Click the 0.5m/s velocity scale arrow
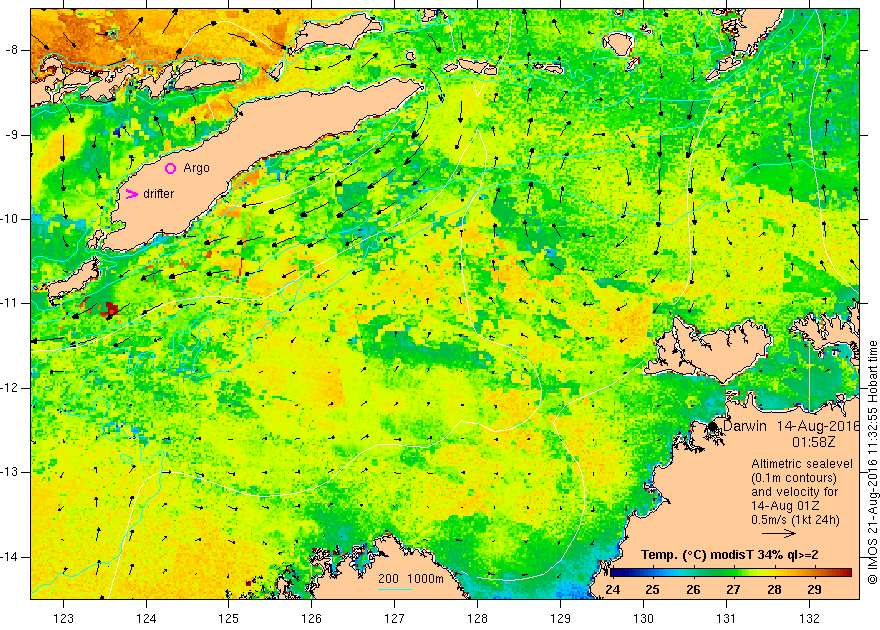This screenshot has width=880, height=630. coord(779,534)
